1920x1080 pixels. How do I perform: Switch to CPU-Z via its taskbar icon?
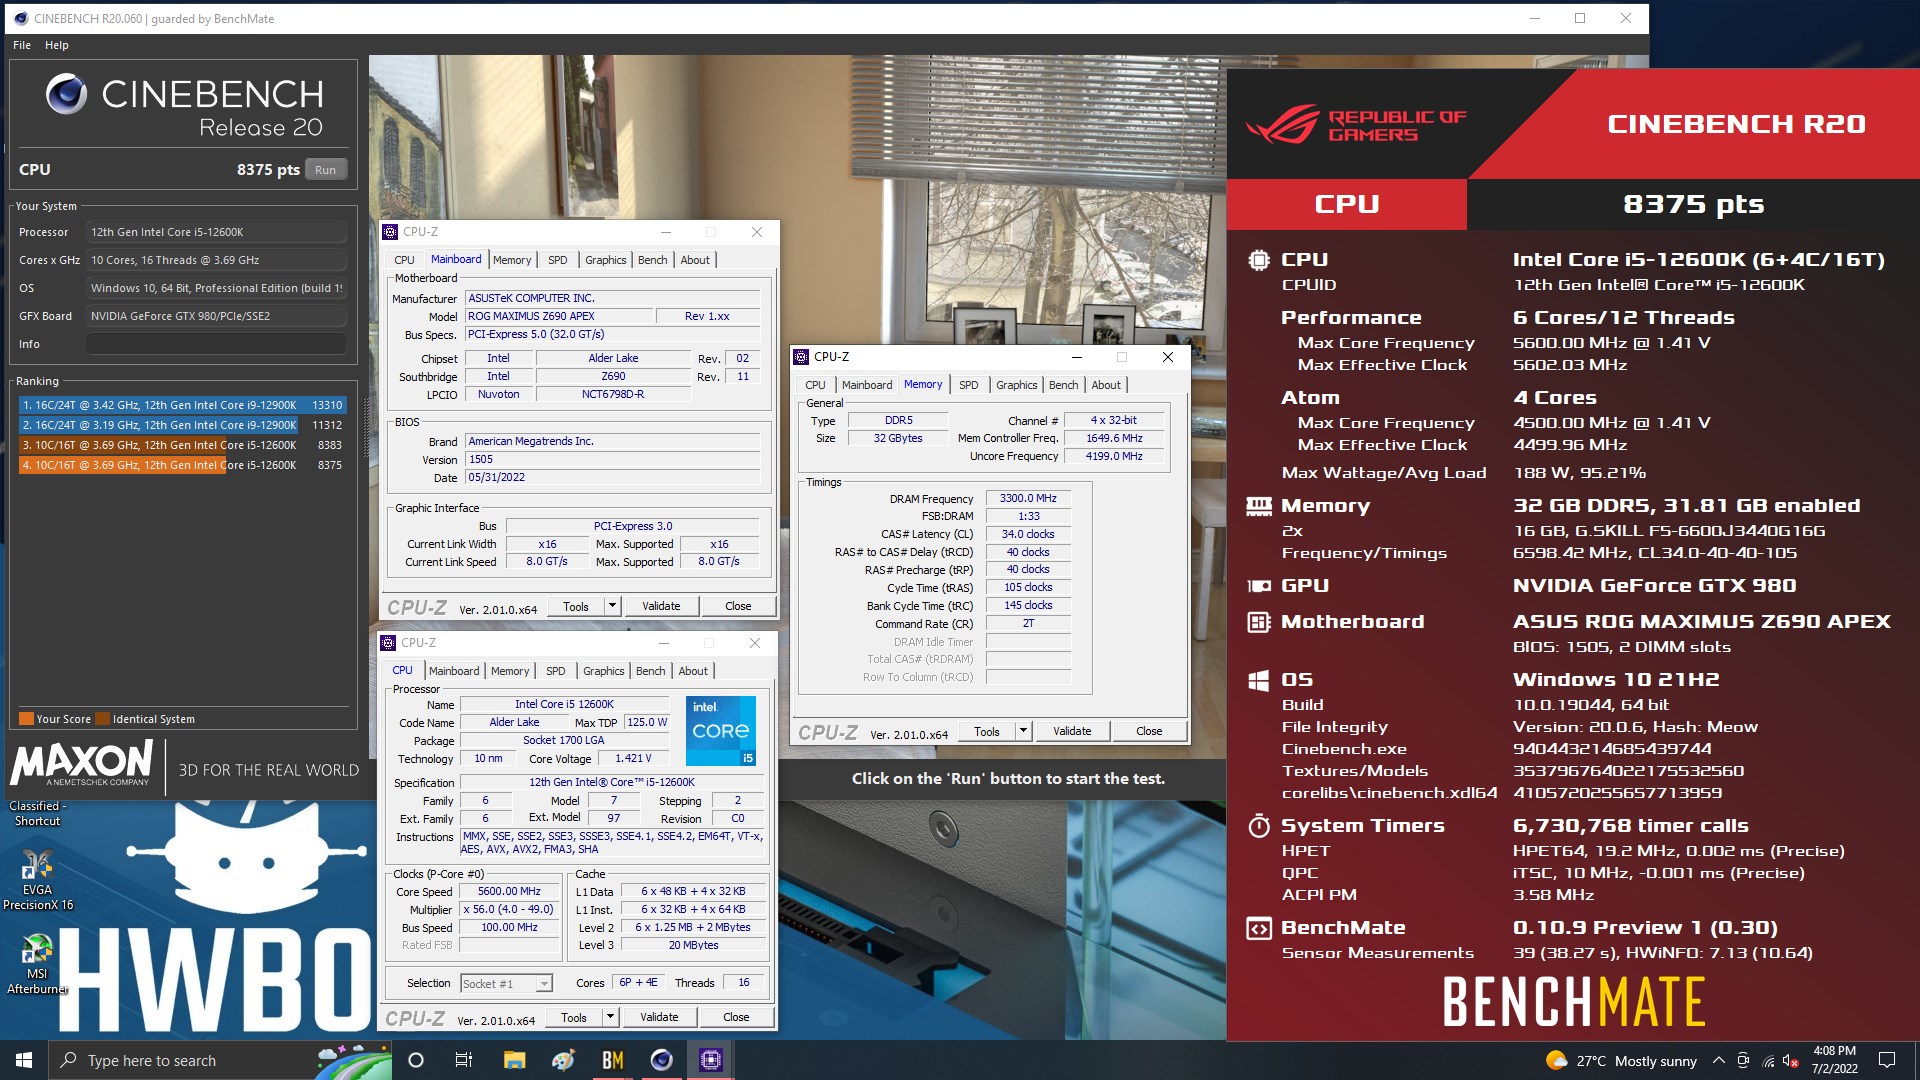coord(710,1060)
